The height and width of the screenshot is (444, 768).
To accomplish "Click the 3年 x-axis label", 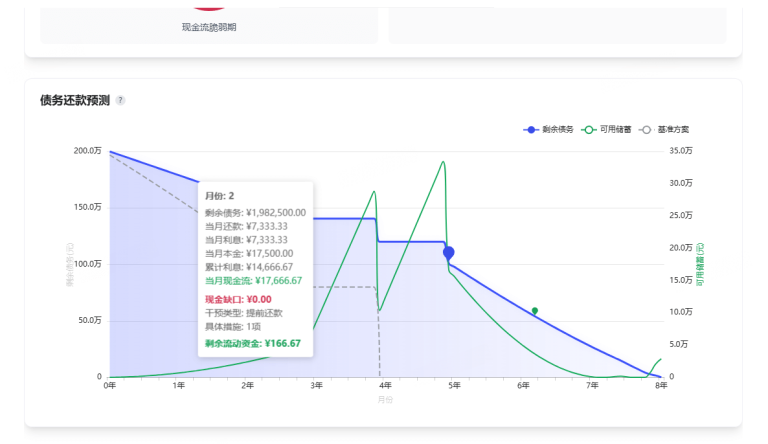I will 316,386.
